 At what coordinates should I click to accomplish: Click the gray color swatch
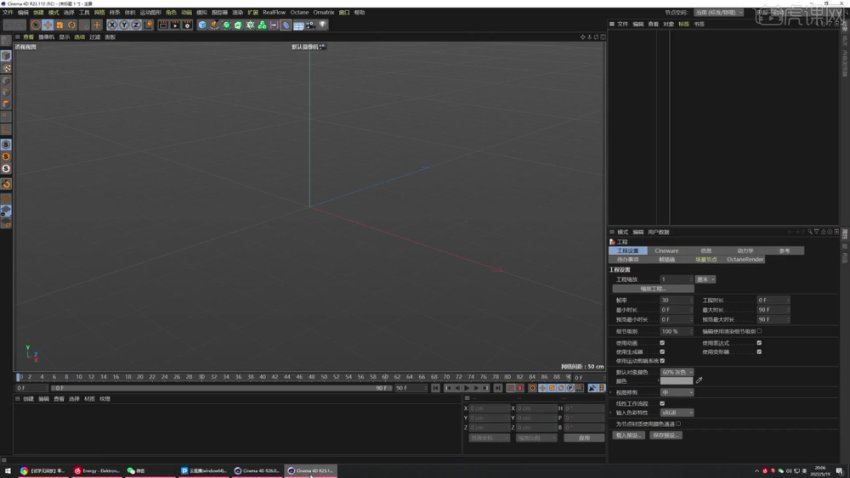click(x=677, y=381)
